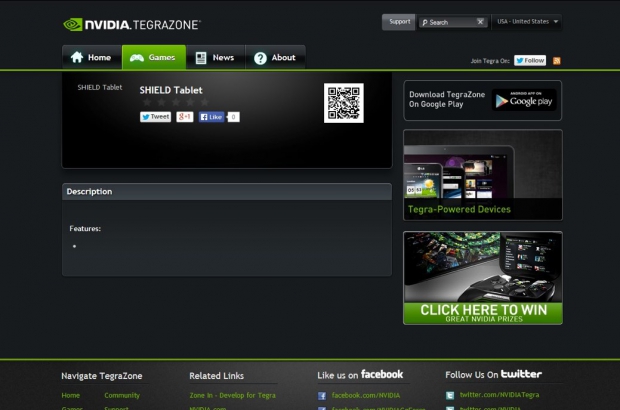The height and width of the screenshot is (410, 620).
Task: Open the orange RSS feed icon
Action: coord(557,60)
